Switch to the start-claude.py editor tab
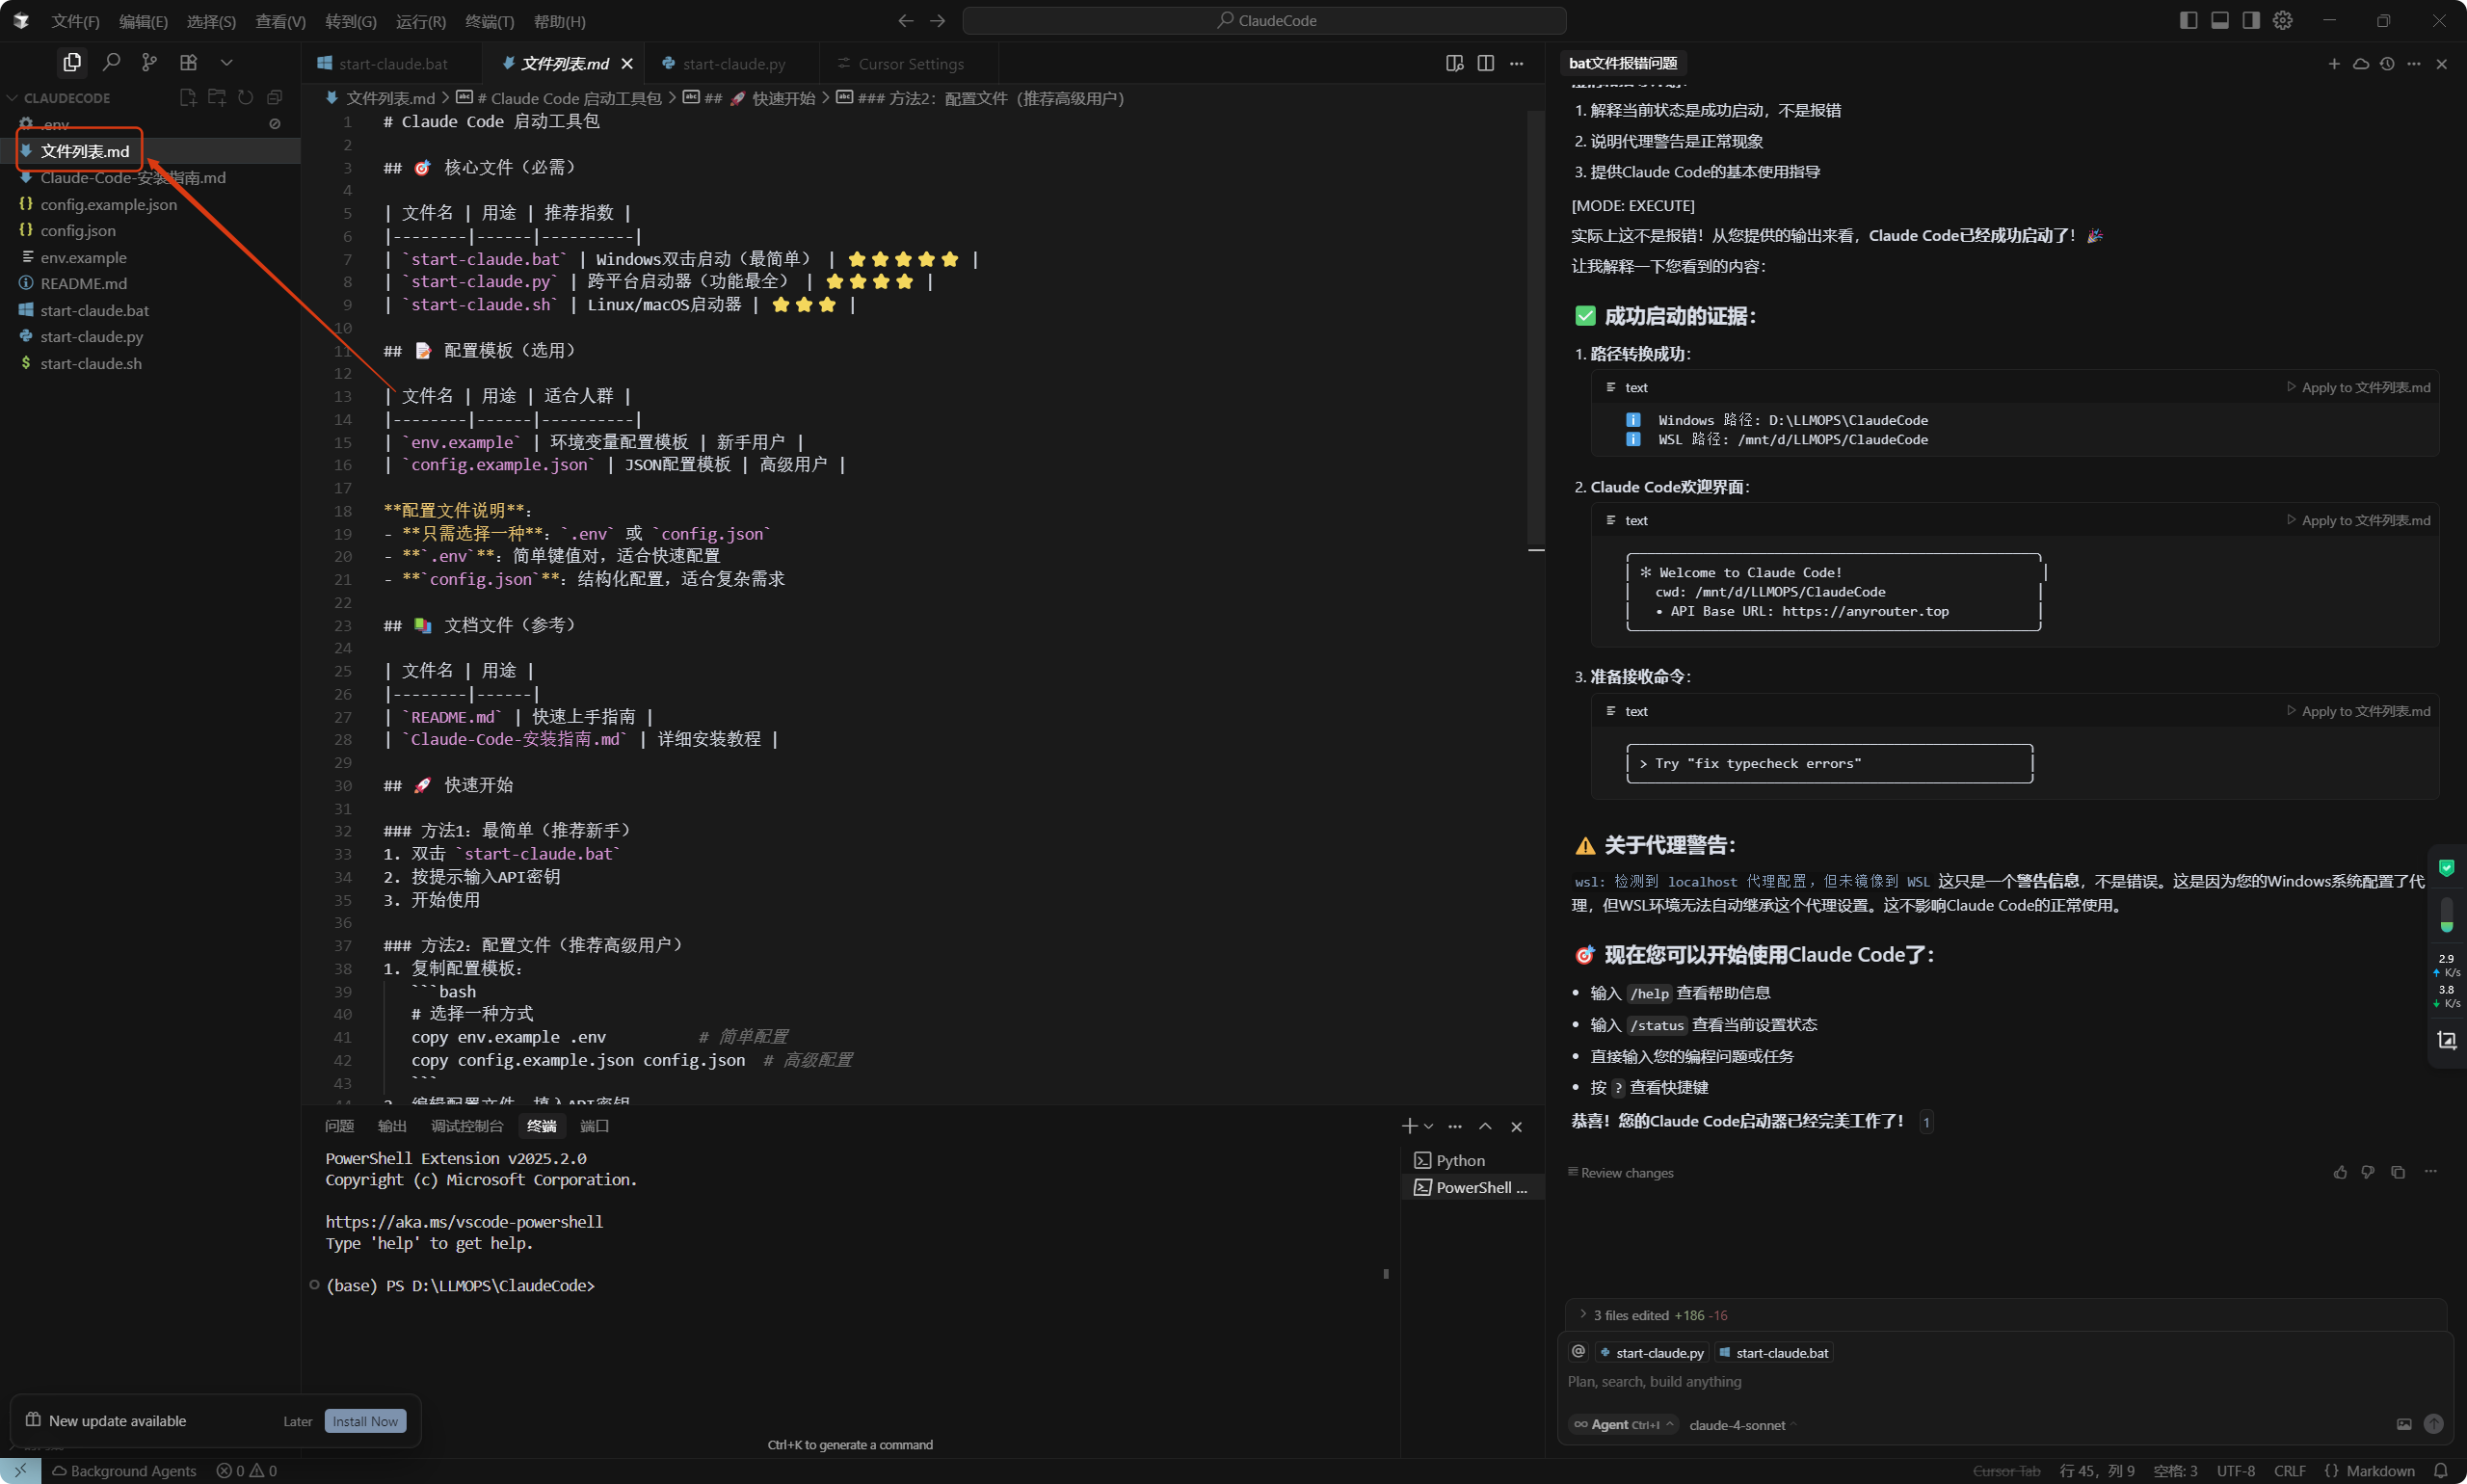The width and height of the screenshot is (2467, 1484). [724, 63]
